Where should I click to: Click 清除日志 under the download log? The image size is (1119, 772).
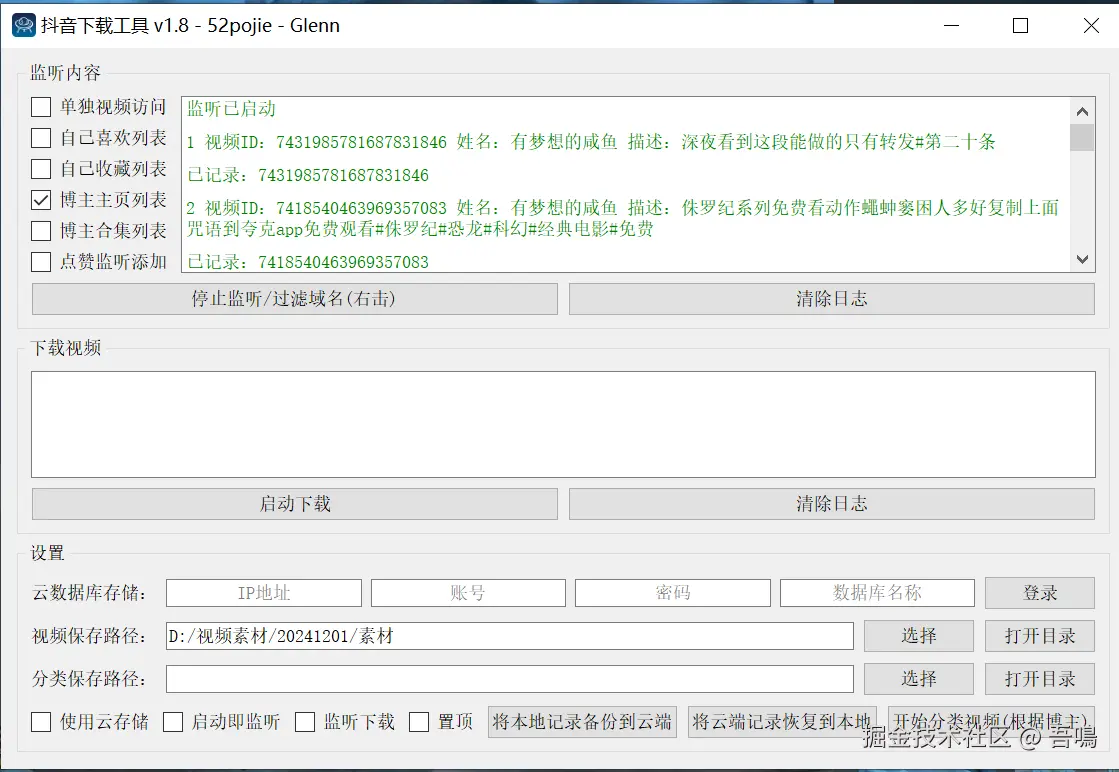click(831, 504)
